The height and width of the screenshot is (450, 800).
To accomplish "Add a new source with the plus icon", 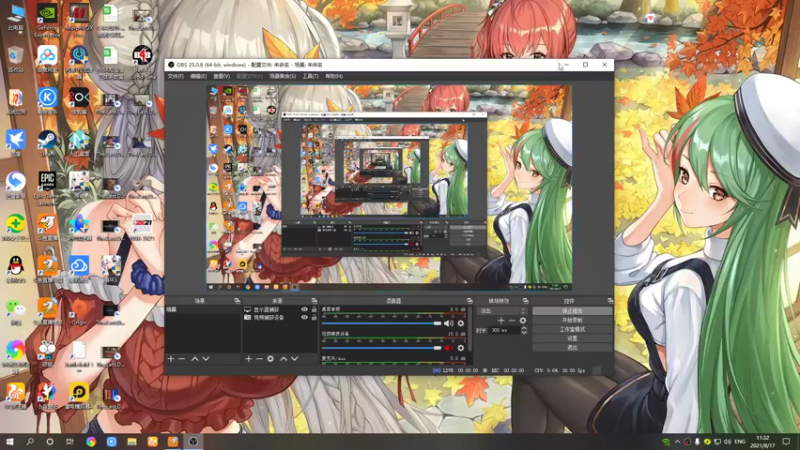I will click(248, 359).
